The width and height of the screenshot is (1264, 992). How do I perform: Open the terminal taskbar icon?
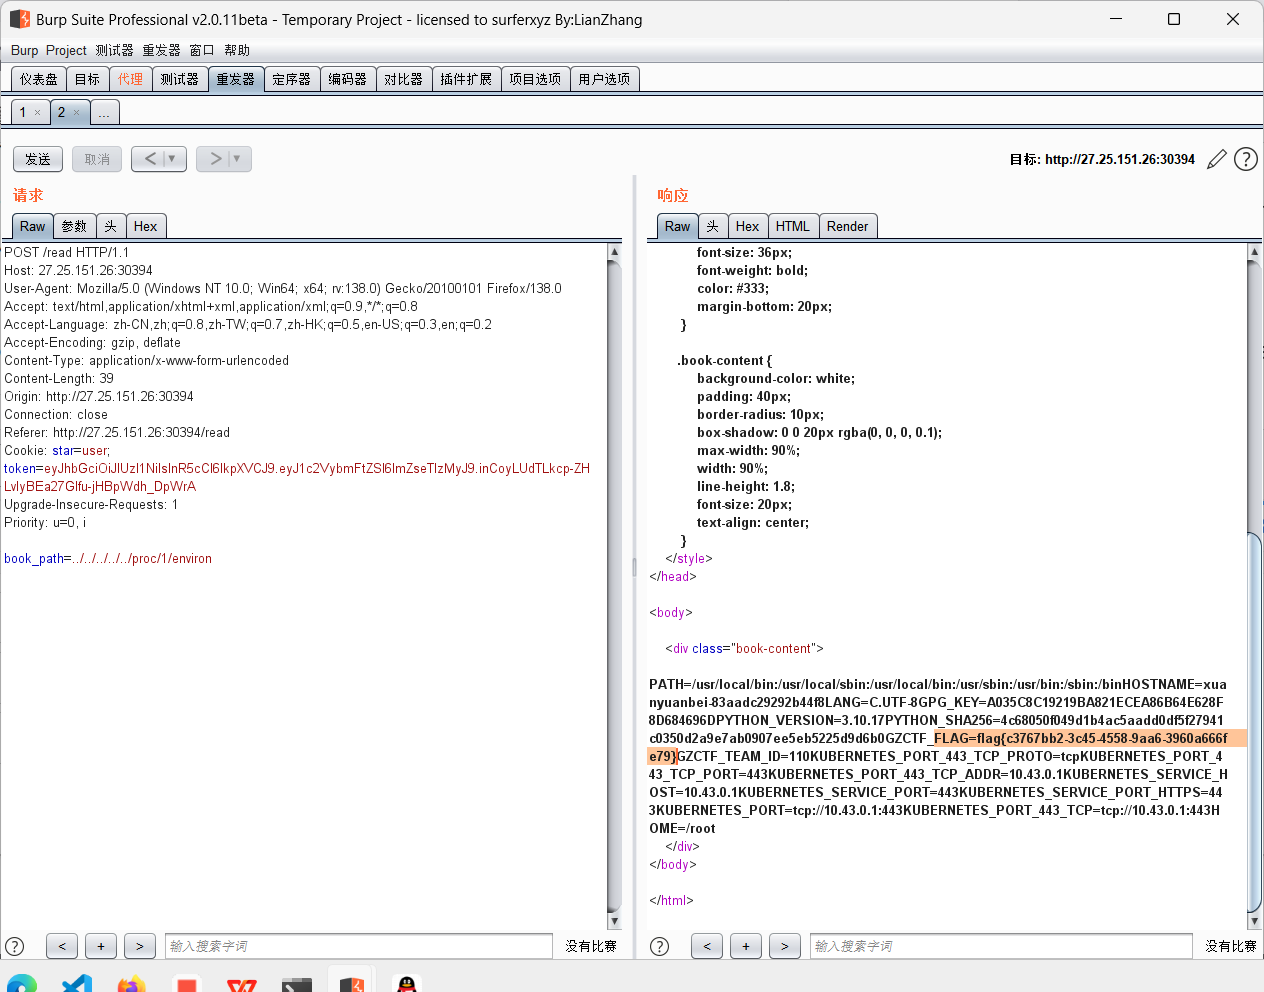(x=297, y=984)
